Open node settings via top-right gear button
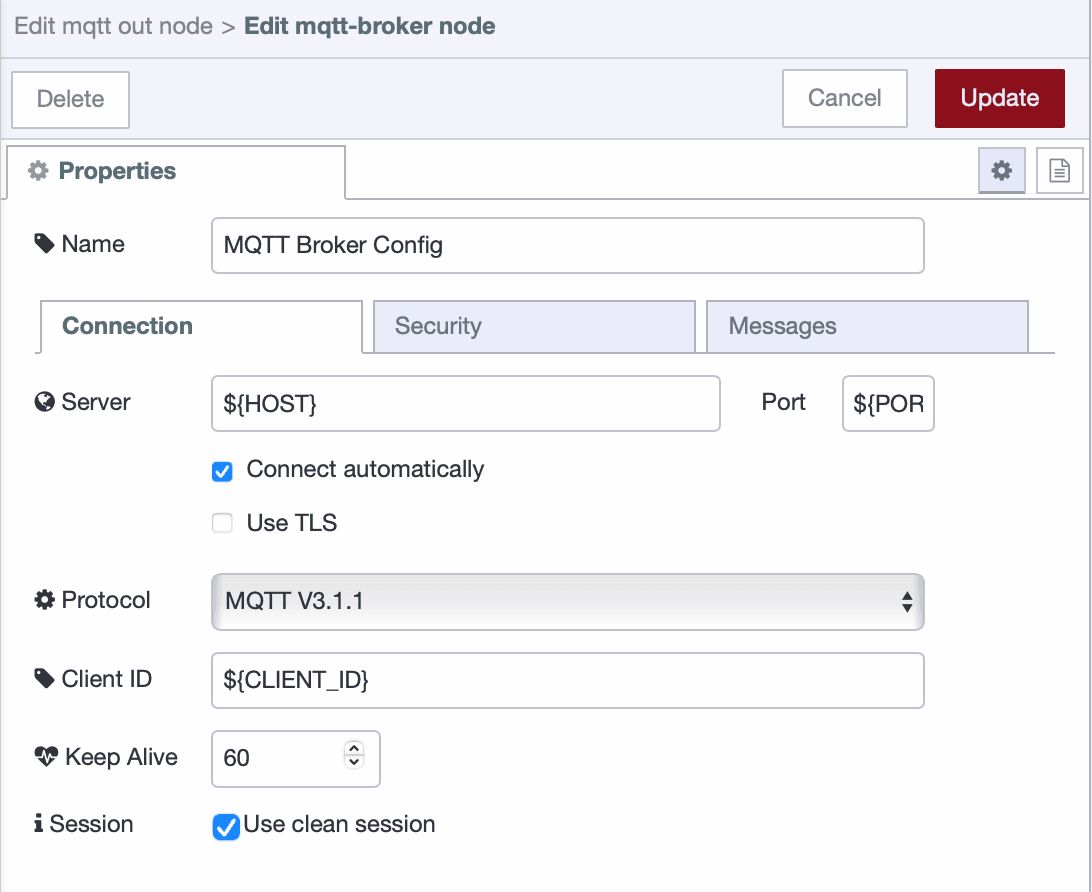This screenshot has width=1092, height=892. coord(1001,170)
